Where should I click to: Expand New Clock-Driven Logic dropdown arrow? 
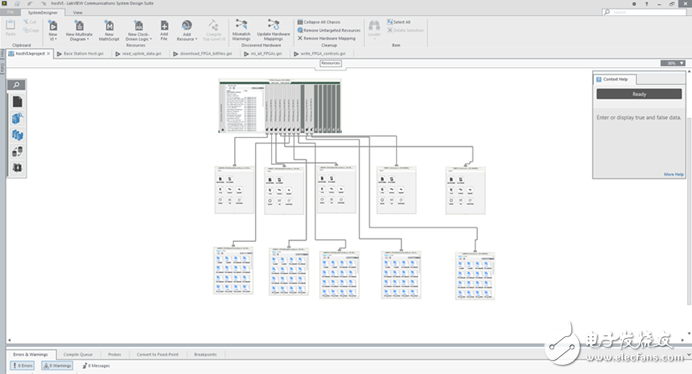tap(151, 39)
